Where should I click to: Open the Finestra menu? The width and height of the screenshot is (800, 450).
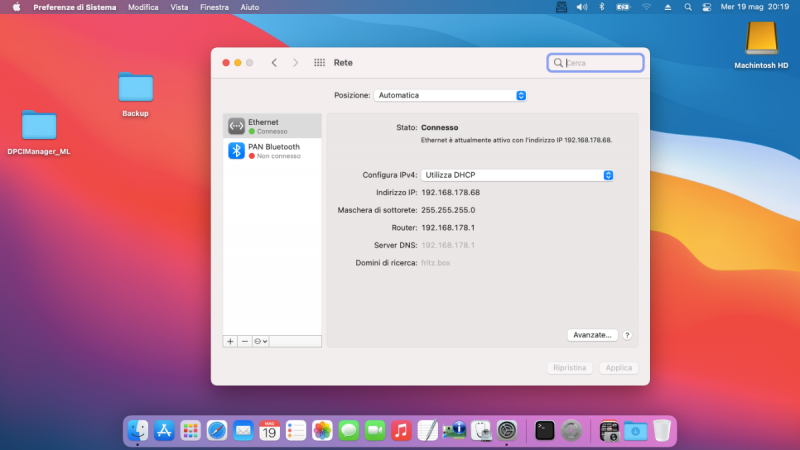click(x=214, y=7)
